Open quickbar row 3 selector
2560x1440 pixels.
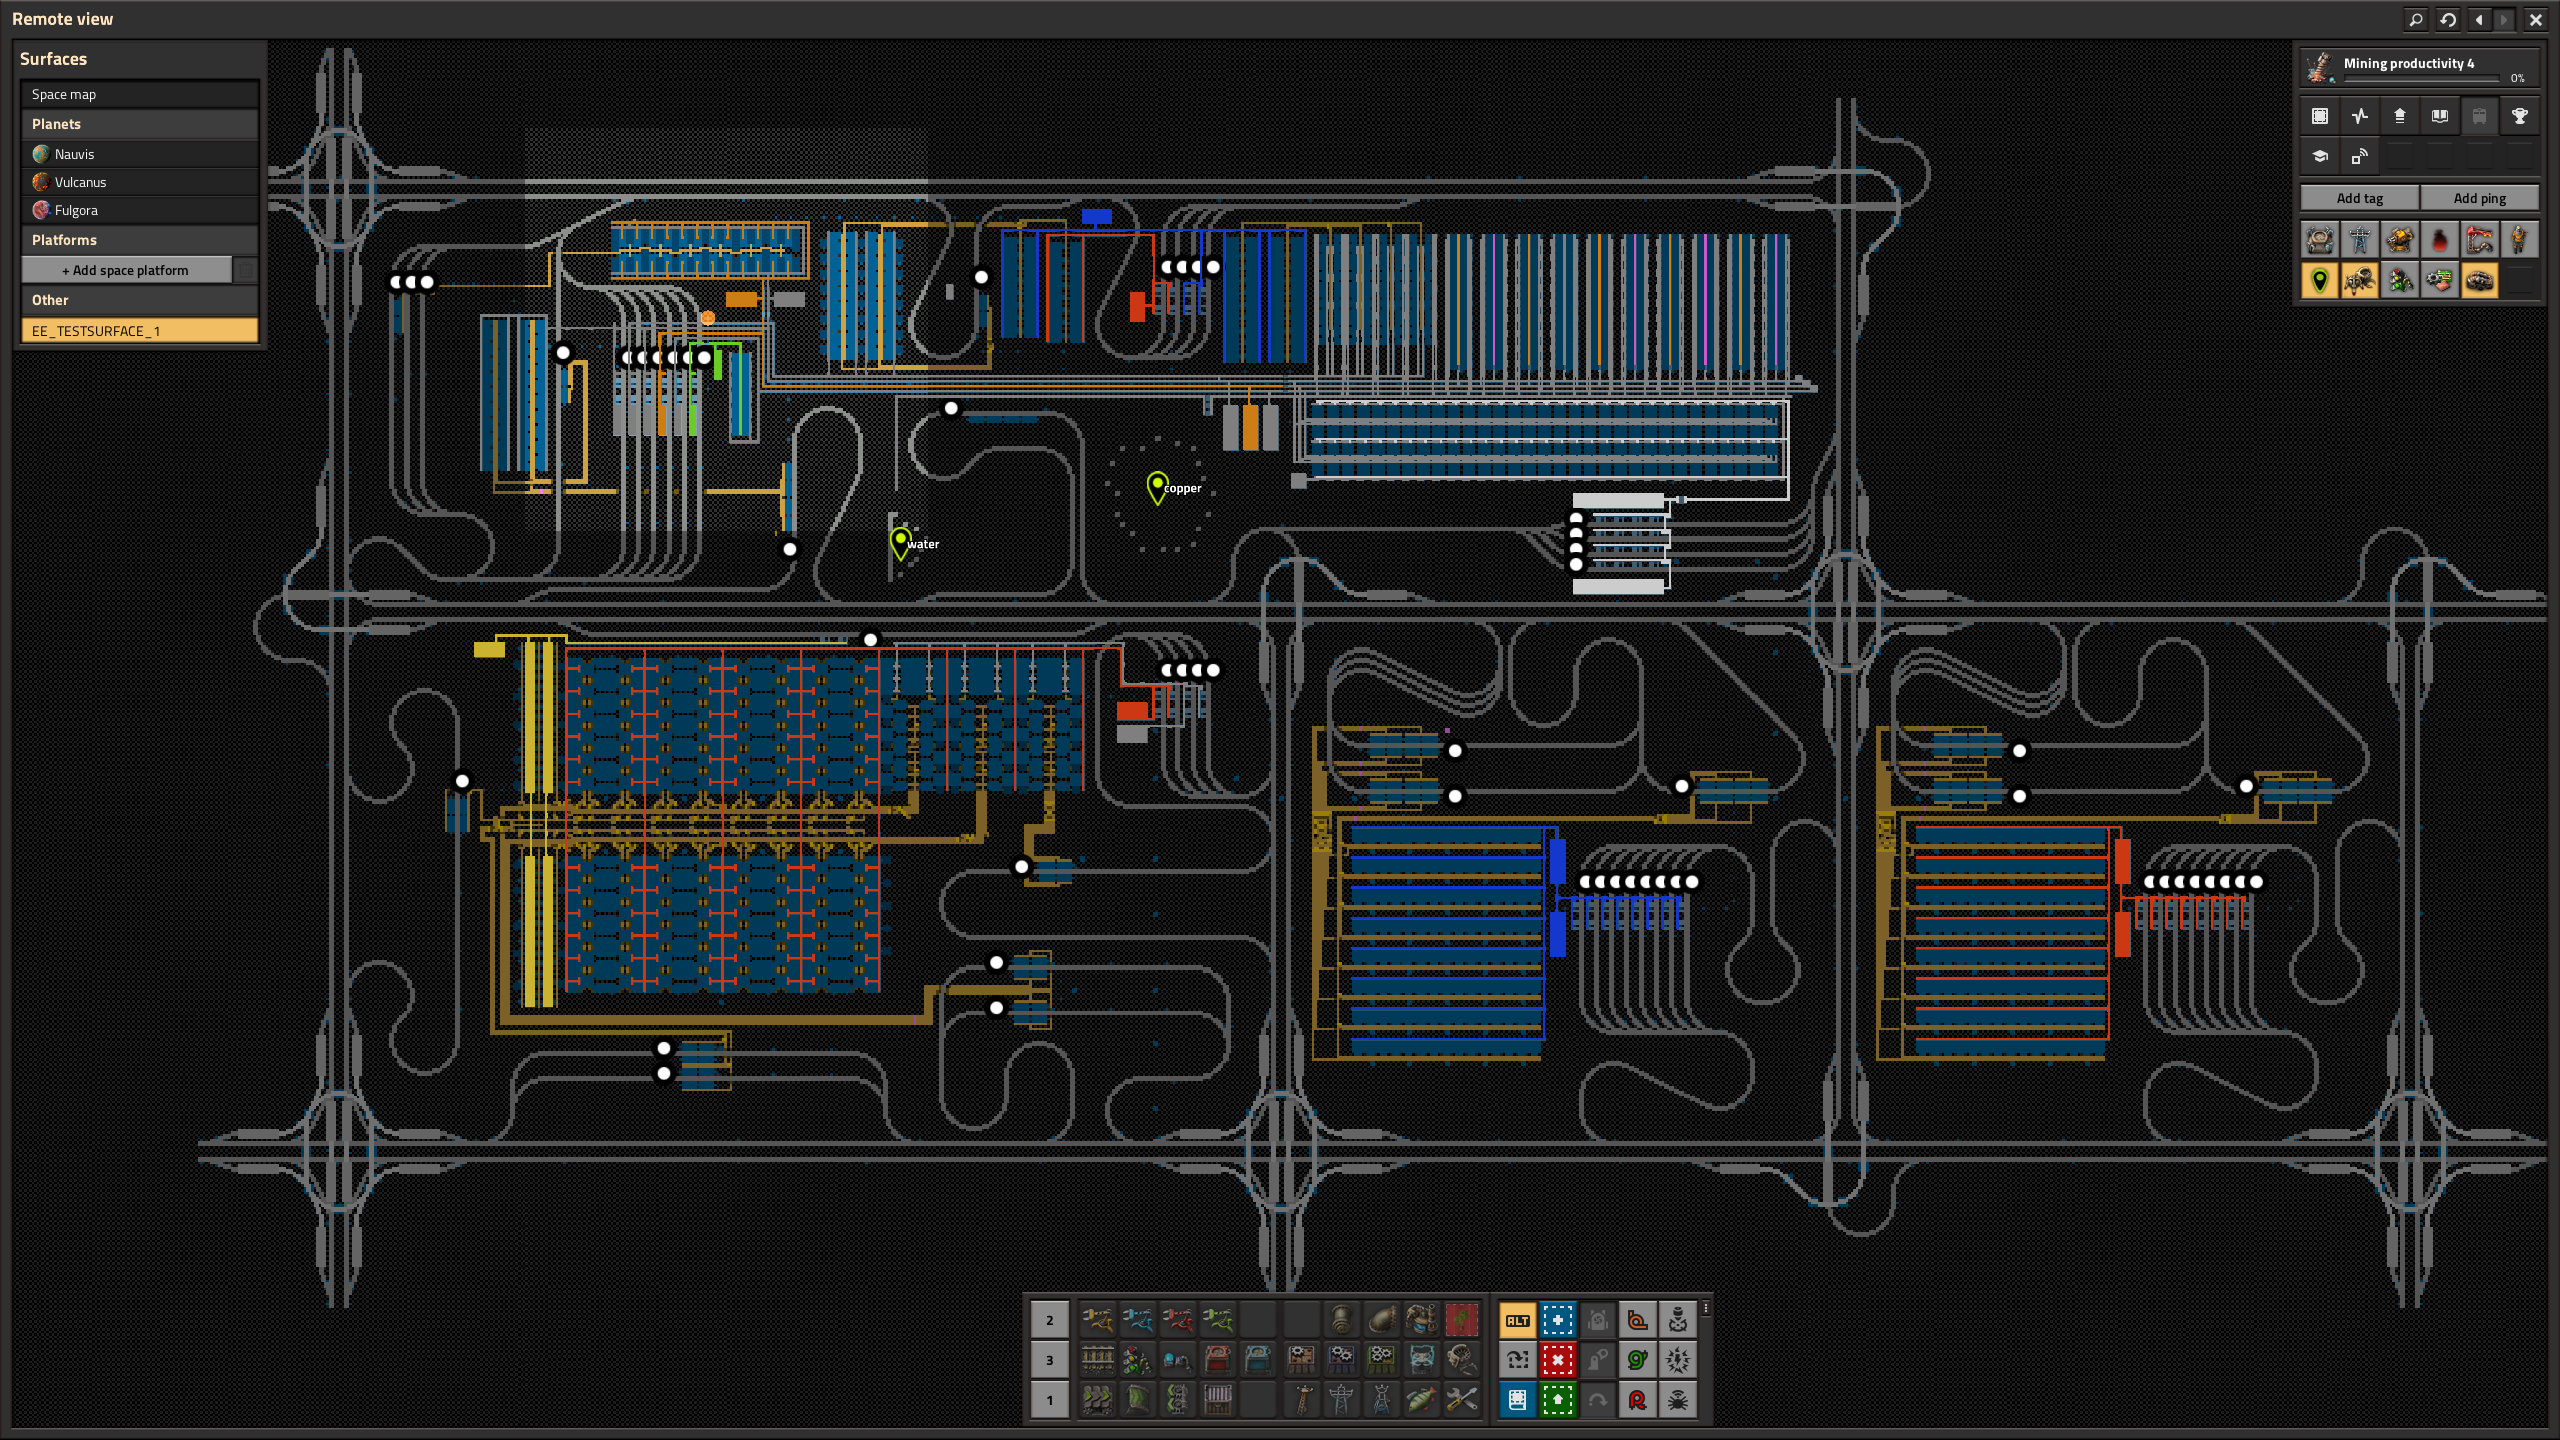point(1050,1360)
